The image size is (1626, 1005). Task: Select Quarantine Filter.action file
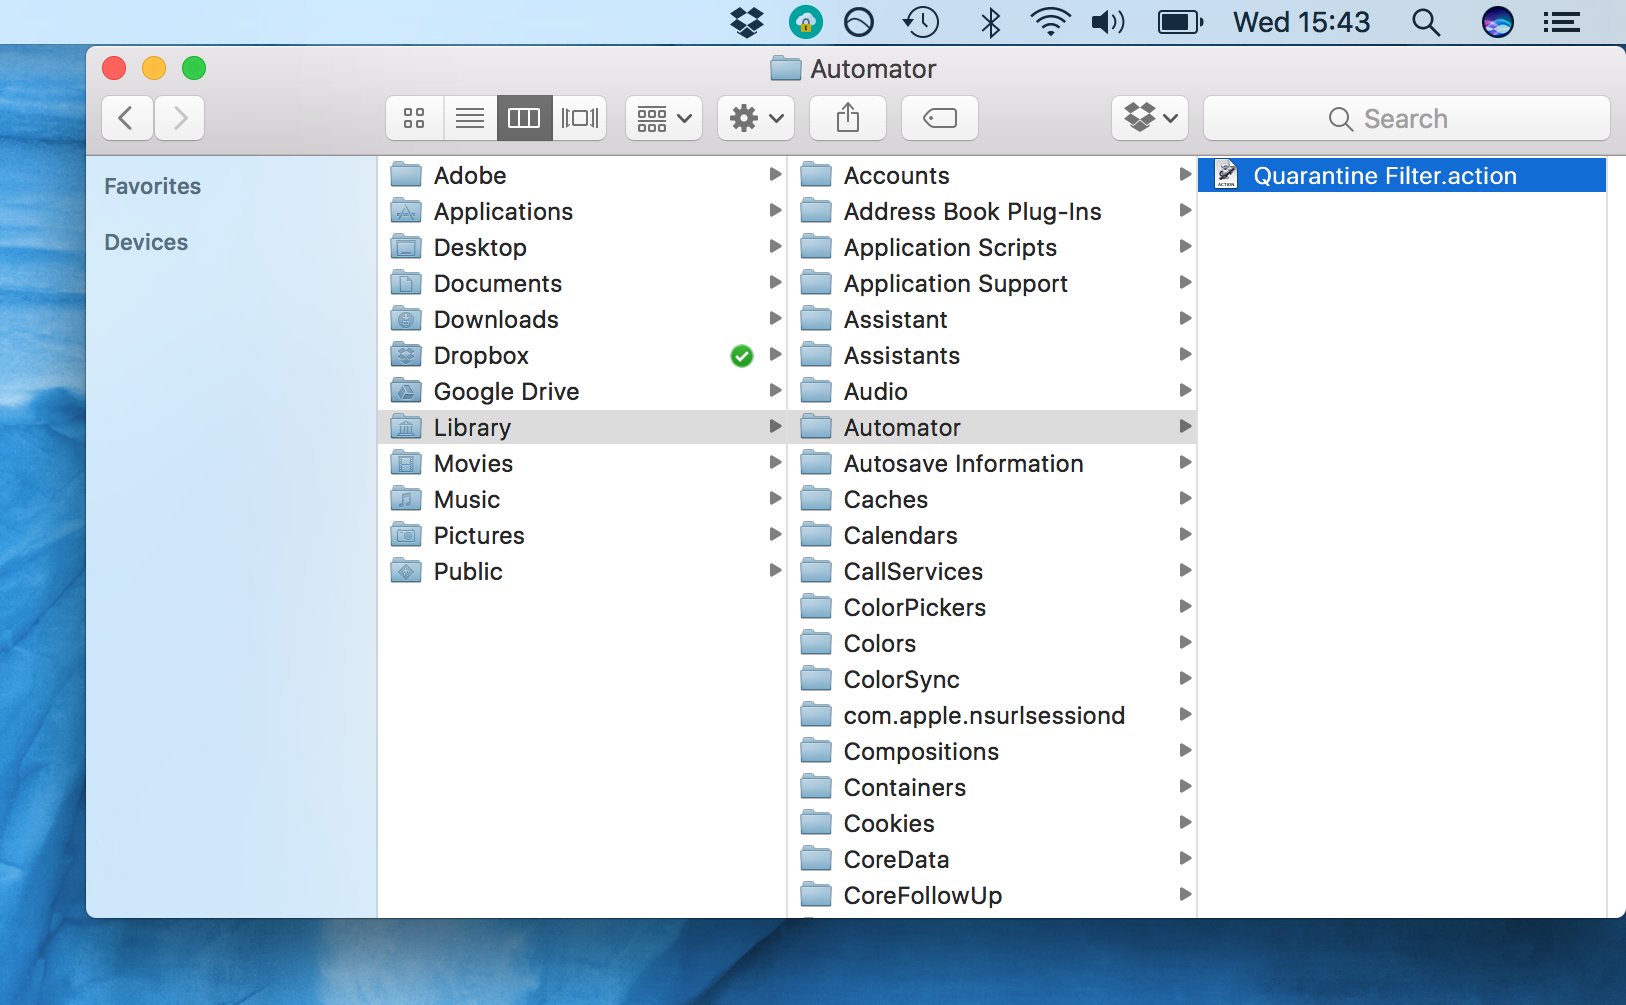pyautogui.click(x=1403, y=175)
